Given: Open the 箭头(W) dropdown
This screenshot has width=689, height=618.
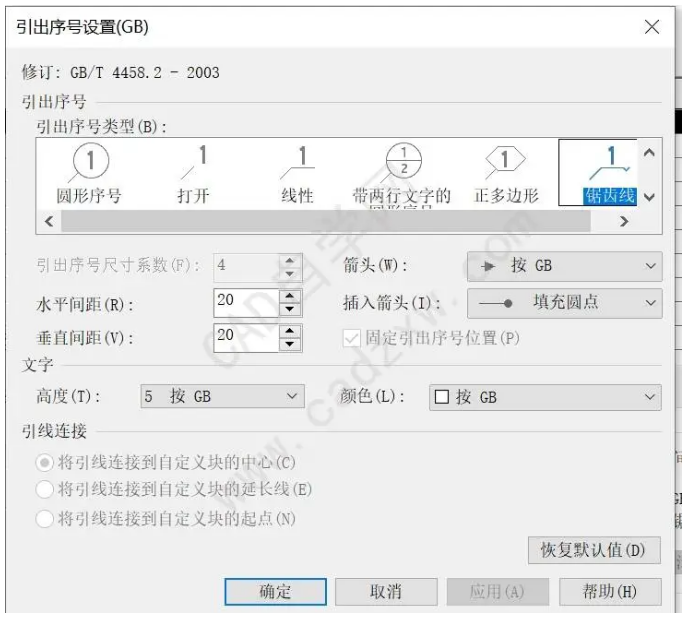Looking at the screenshot, I should 565,266.
